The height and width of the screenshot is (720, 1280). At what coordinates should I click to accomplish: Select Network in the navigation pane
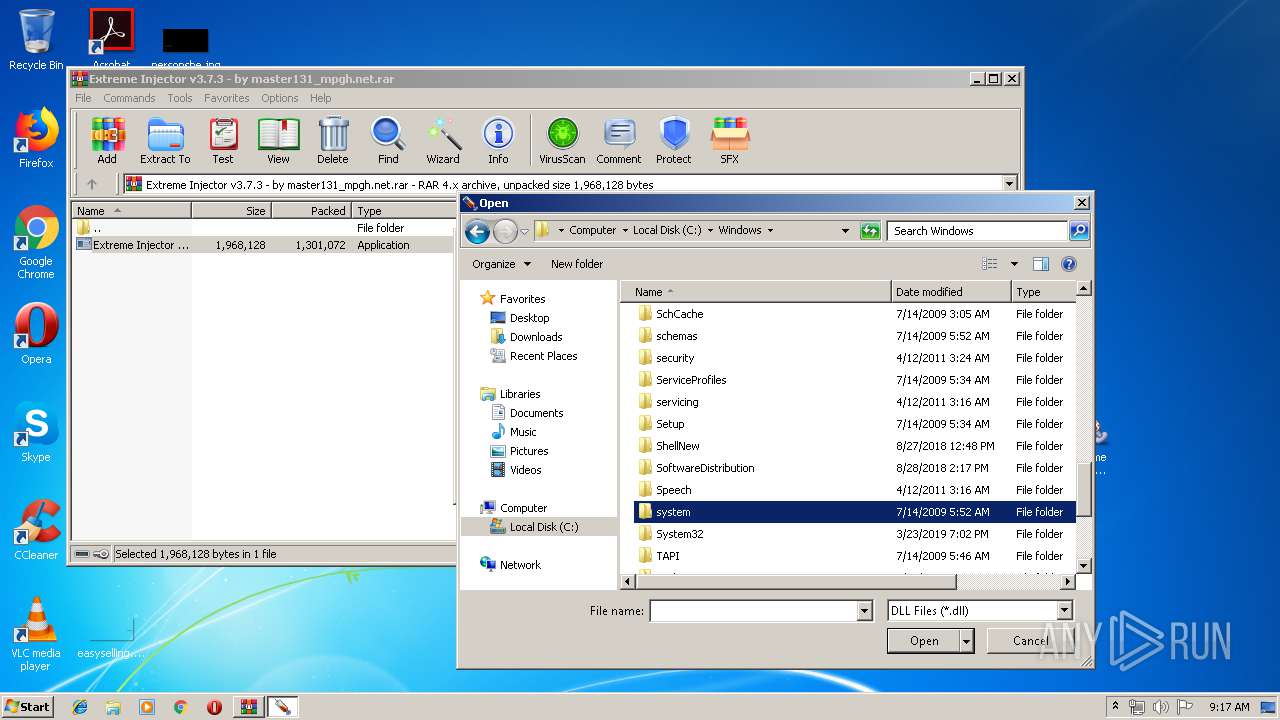click(x=520, y=565)
